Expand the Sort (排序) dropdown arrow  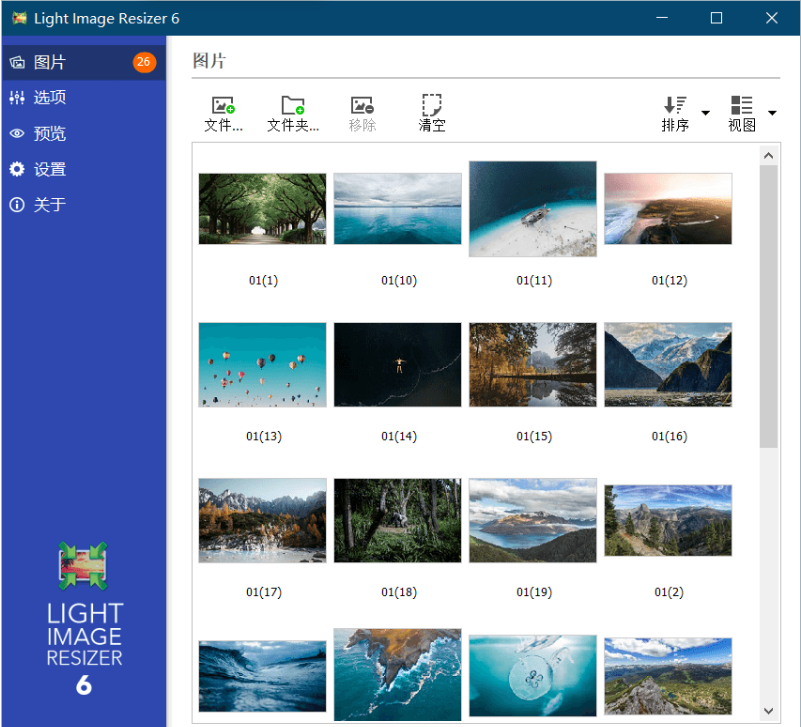pyautogui.click(x=705, y=113)
